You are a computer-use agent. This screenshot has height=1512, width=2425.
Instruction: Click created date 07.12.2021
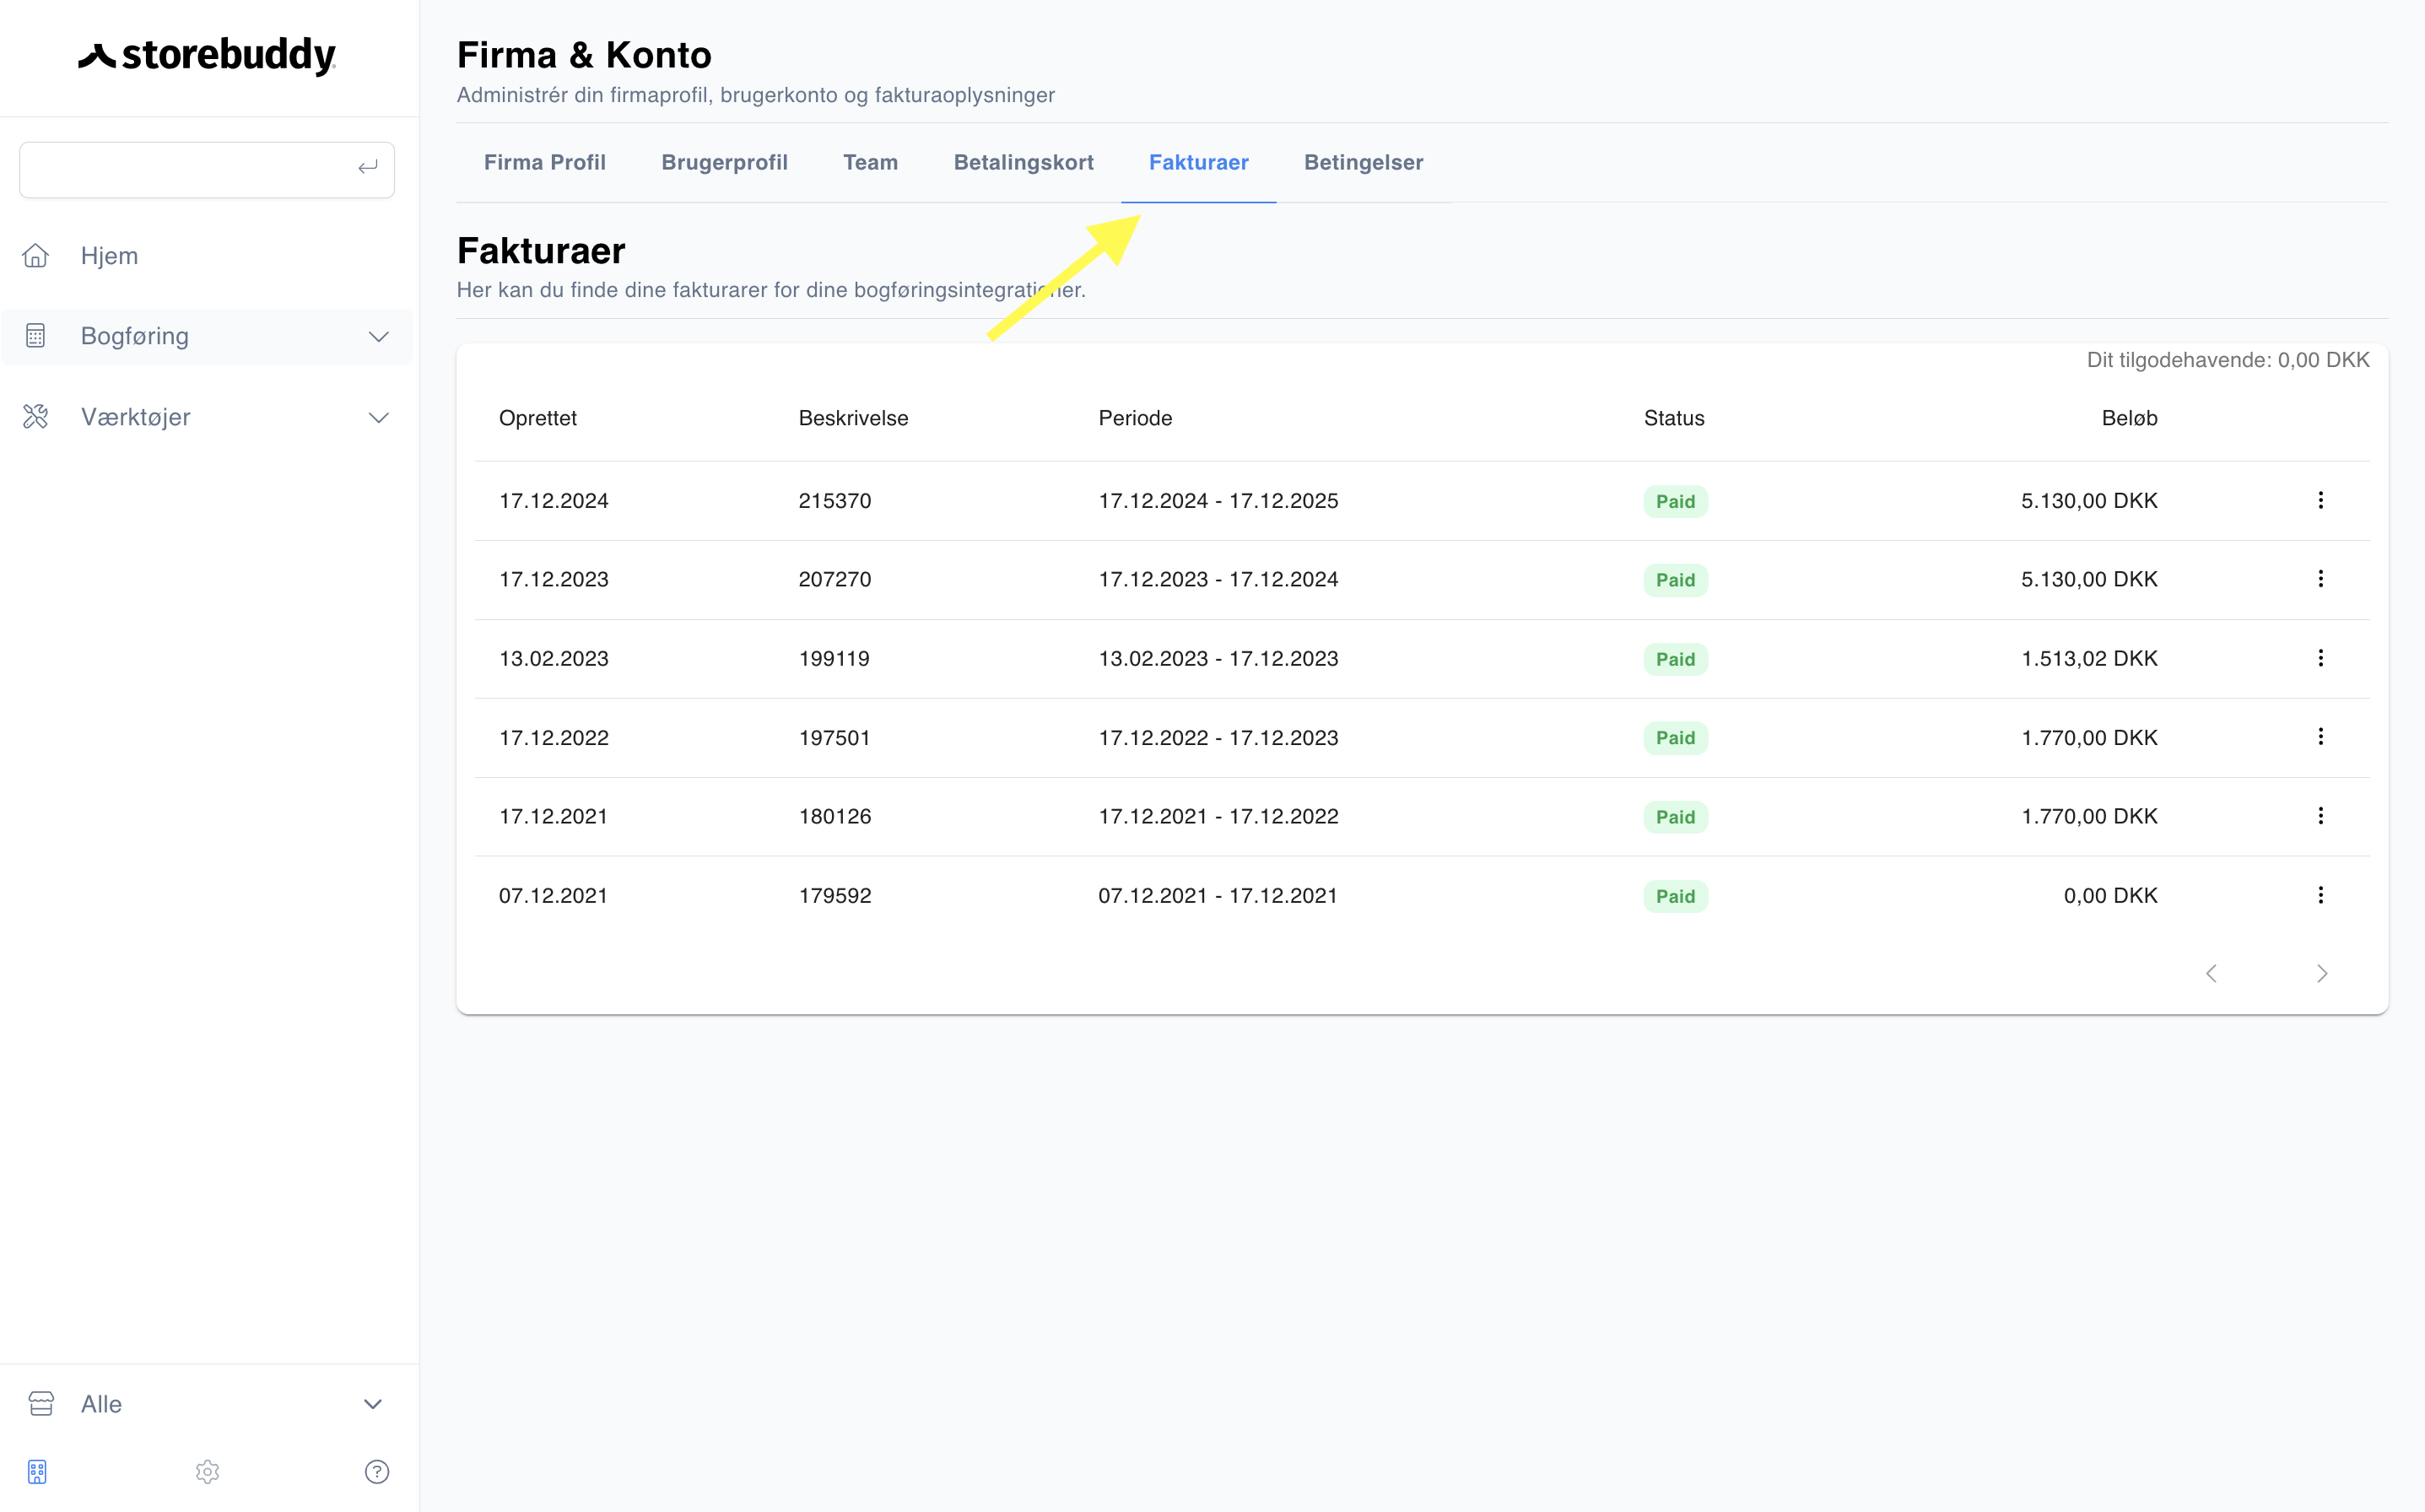point(553,895)
